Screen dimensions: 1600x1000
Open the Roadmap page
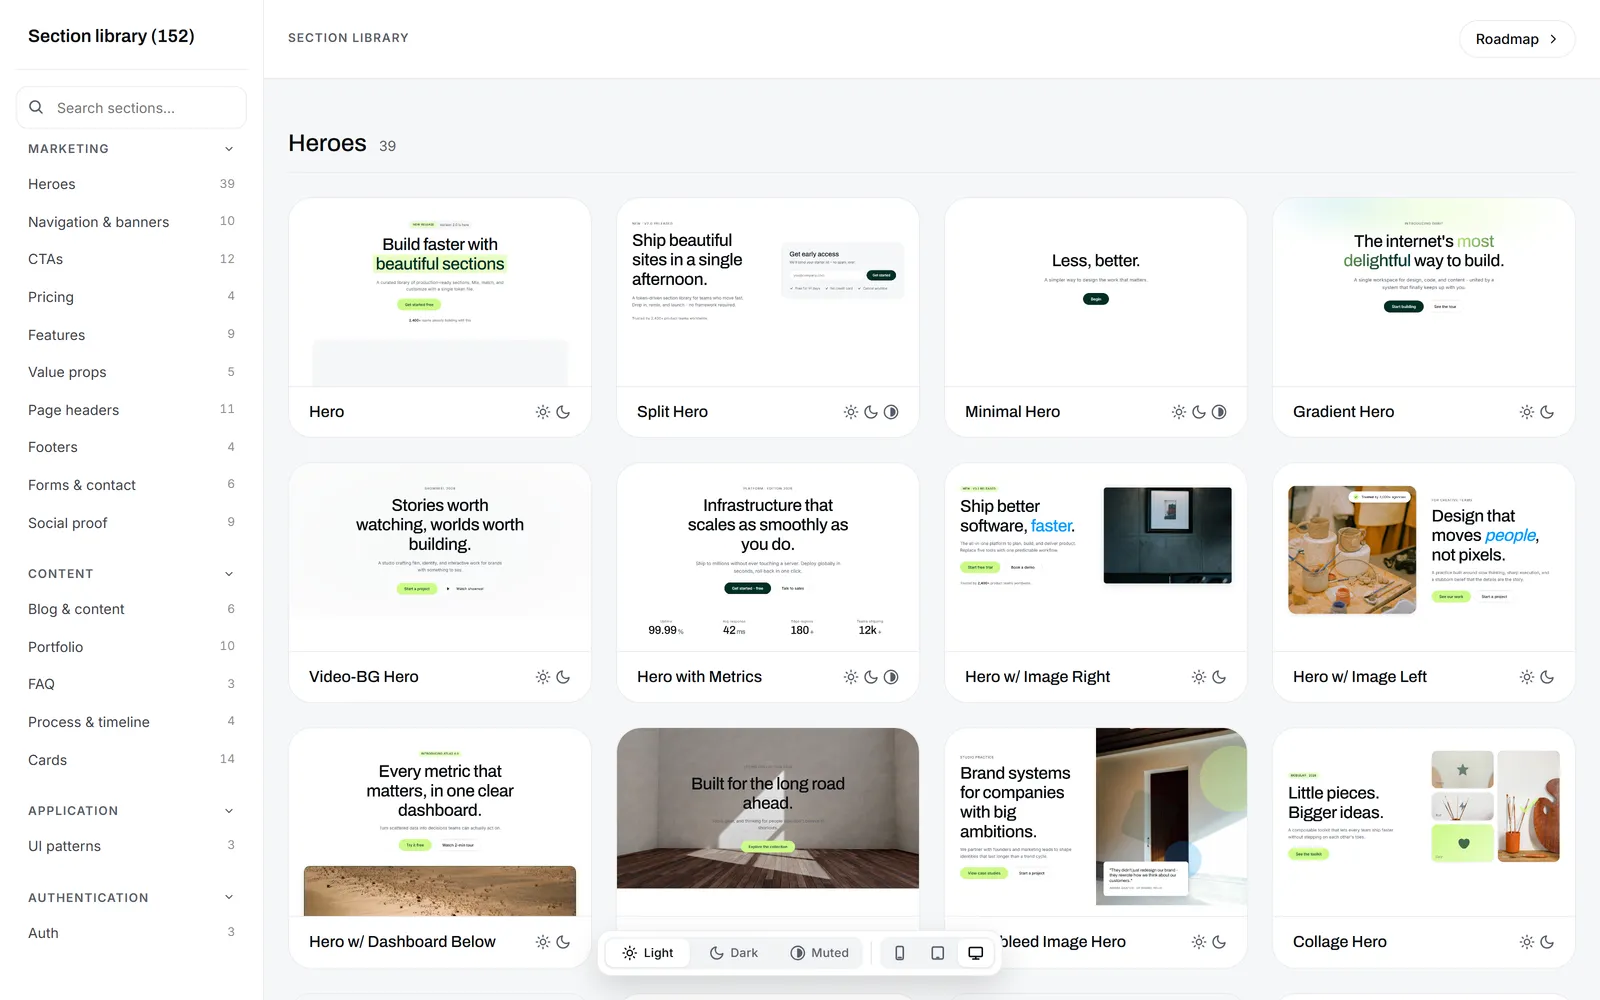tap(1517, 39)
